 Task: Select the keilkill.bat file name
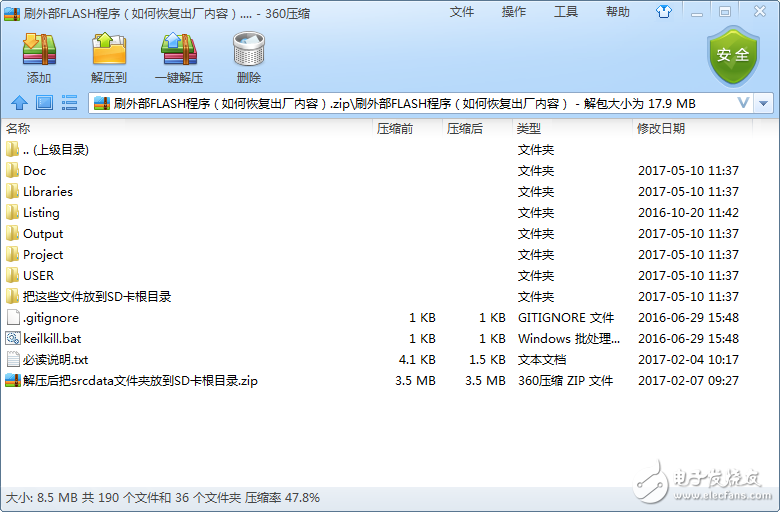(52, 339)
